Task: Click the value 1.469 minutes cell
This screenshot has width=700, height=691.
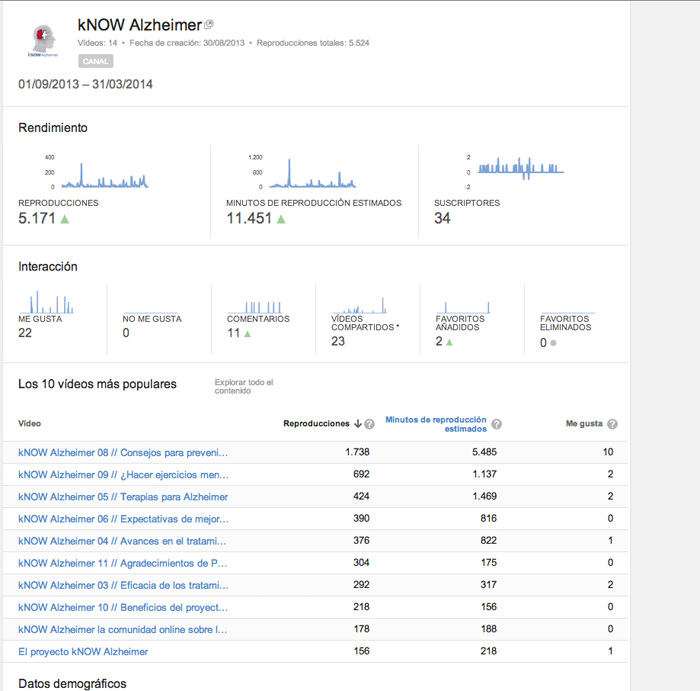Action: point(484,496)
